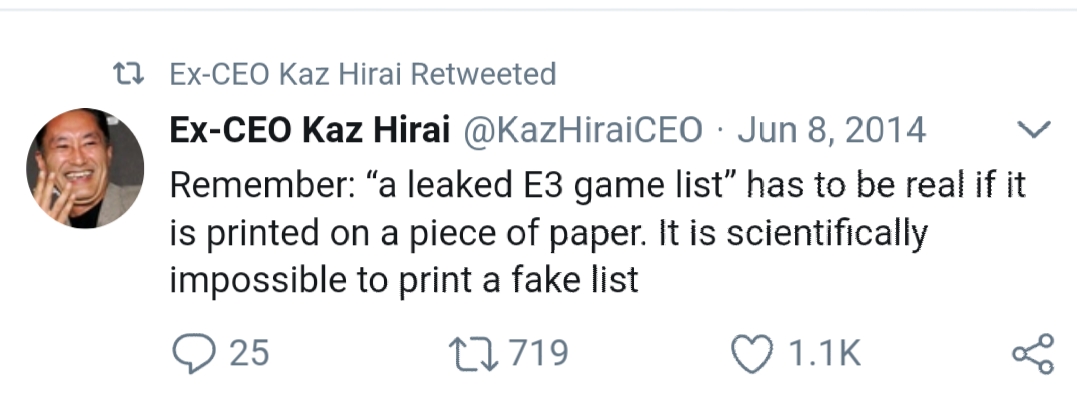Click the reply count 25
This screenshot has height=405, width=1077.
pos(249,353)
